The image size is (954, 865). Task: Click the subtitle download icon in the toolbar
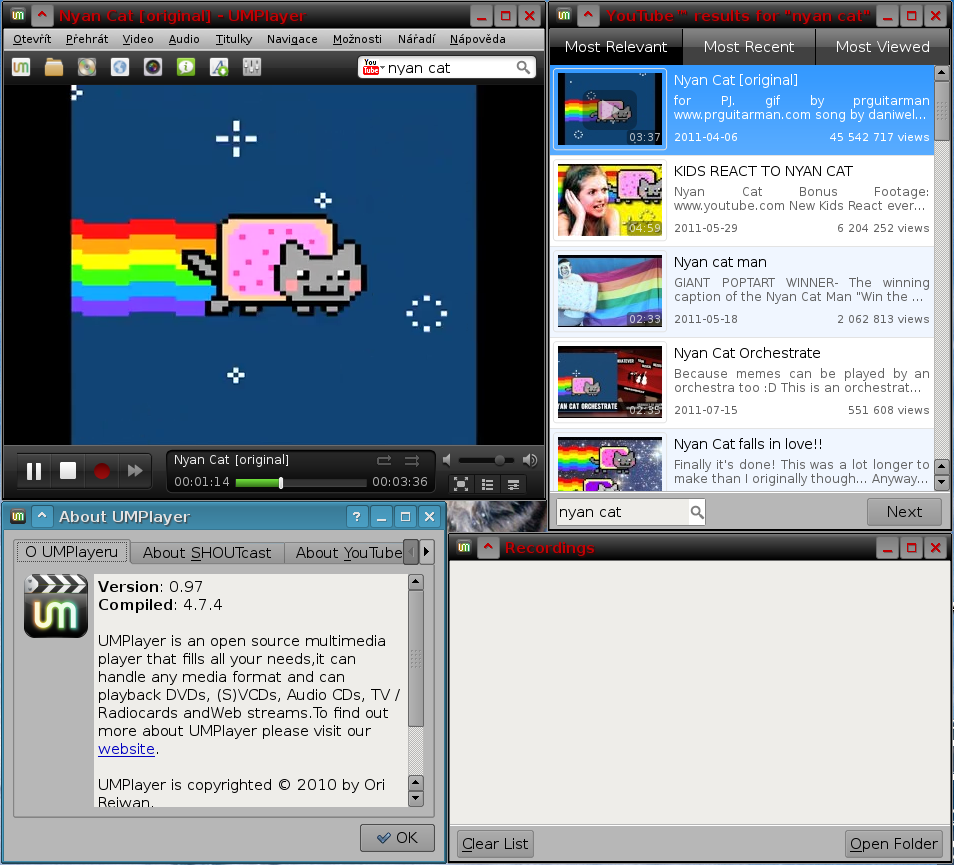[x=218, y=67]
